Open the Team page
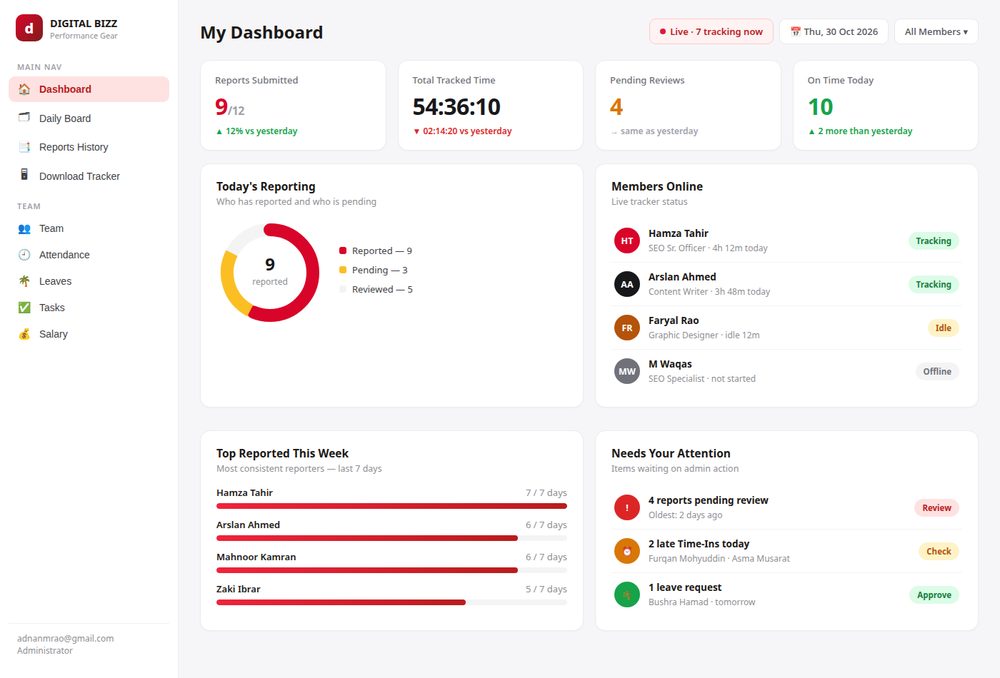The height and width of the screenshot is (678, 1000). coord(89,228)
